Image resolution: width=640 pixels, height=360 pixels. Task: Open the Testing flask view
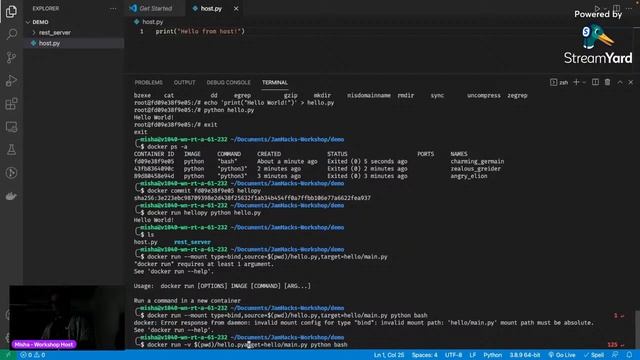[x=11, y=150]
